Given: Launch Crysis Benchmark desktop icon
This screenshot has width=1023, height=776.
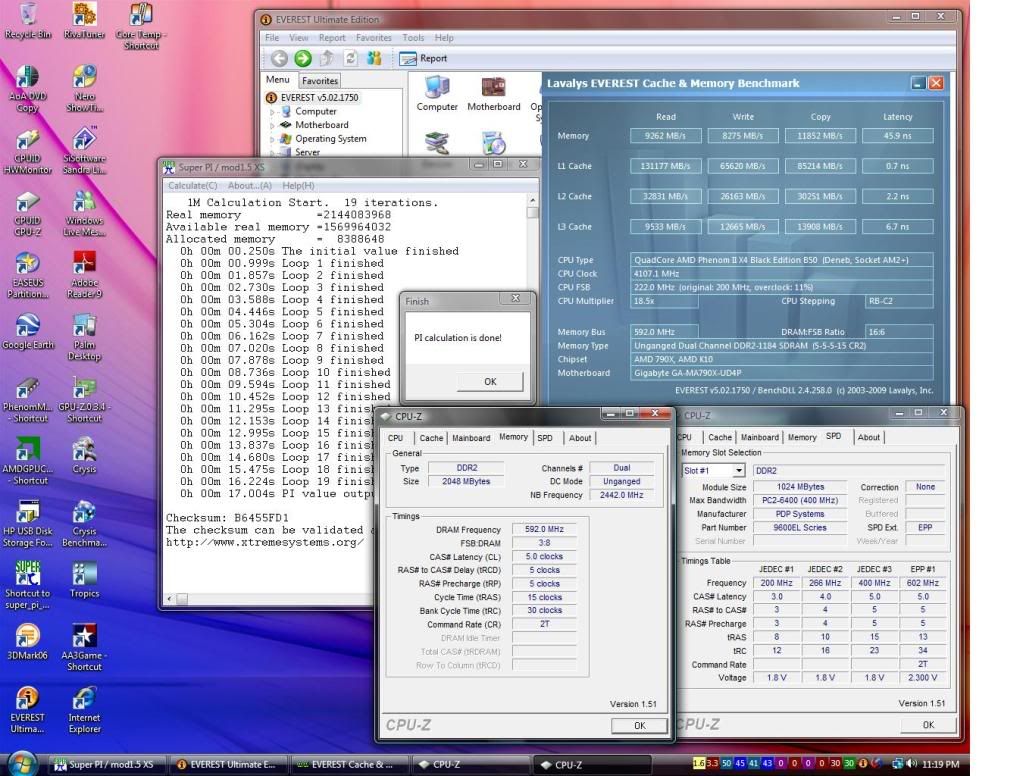Looking at the screenshot, I should [84, 523].
